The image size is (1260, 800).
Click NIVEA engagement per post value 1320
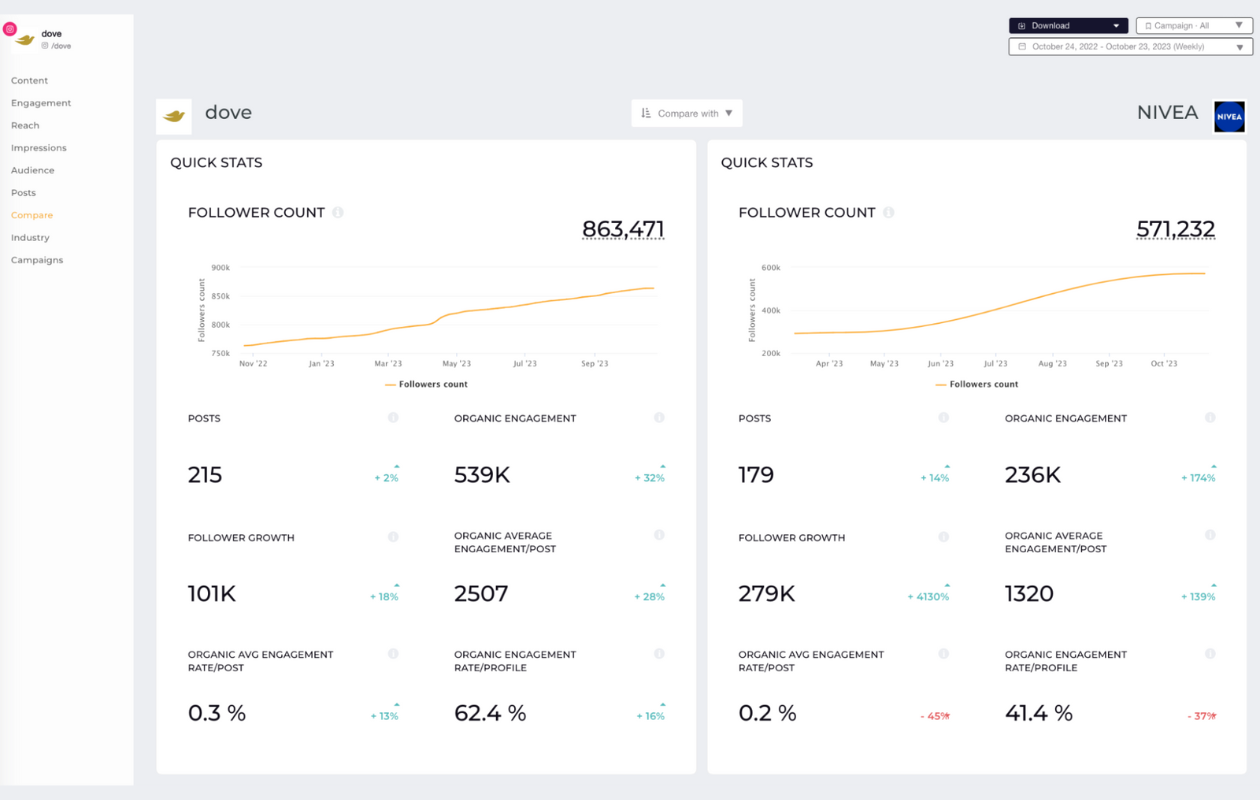(1029, 594)
